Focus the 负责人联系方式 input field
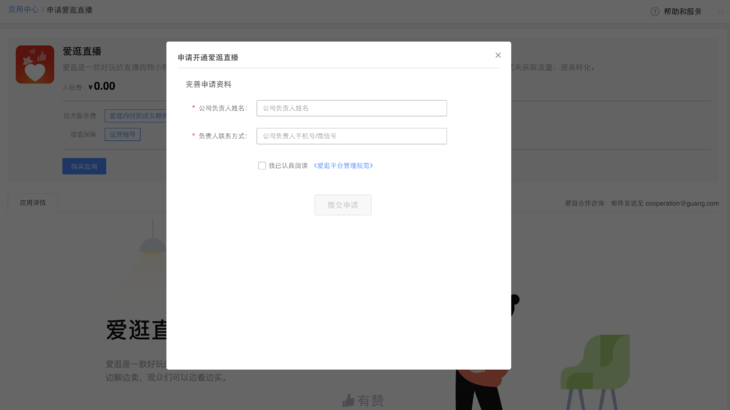 click(x=351, y=136)
